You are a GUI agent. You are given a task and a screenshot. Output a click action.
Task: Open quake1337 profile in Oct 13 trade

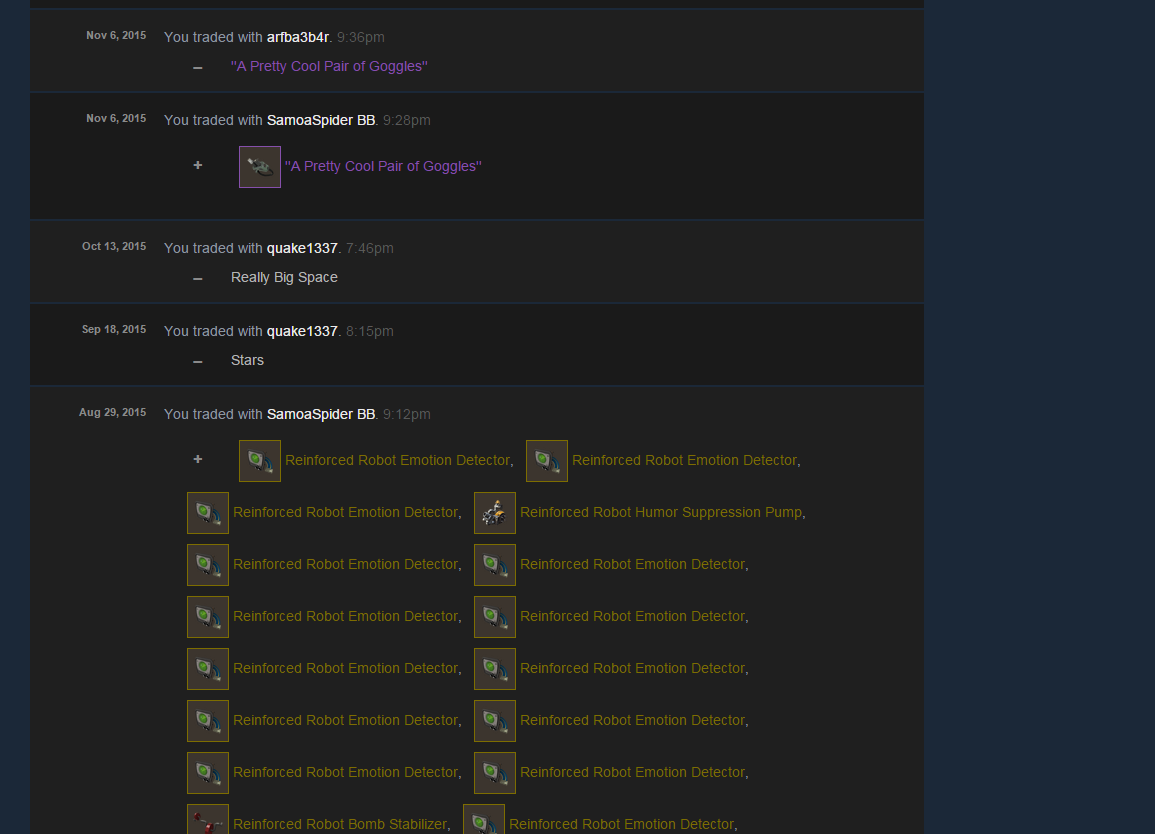pos(302,248)
